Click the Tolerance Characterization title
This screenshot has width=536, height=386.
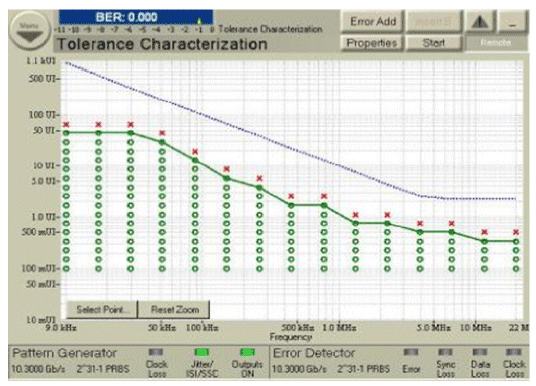pyautogui.click(x=162, y=44)
